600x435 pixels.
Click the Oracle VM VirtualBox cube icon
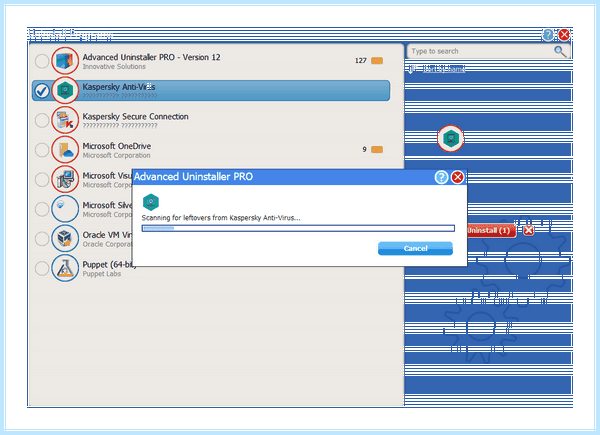pos(65,238)
